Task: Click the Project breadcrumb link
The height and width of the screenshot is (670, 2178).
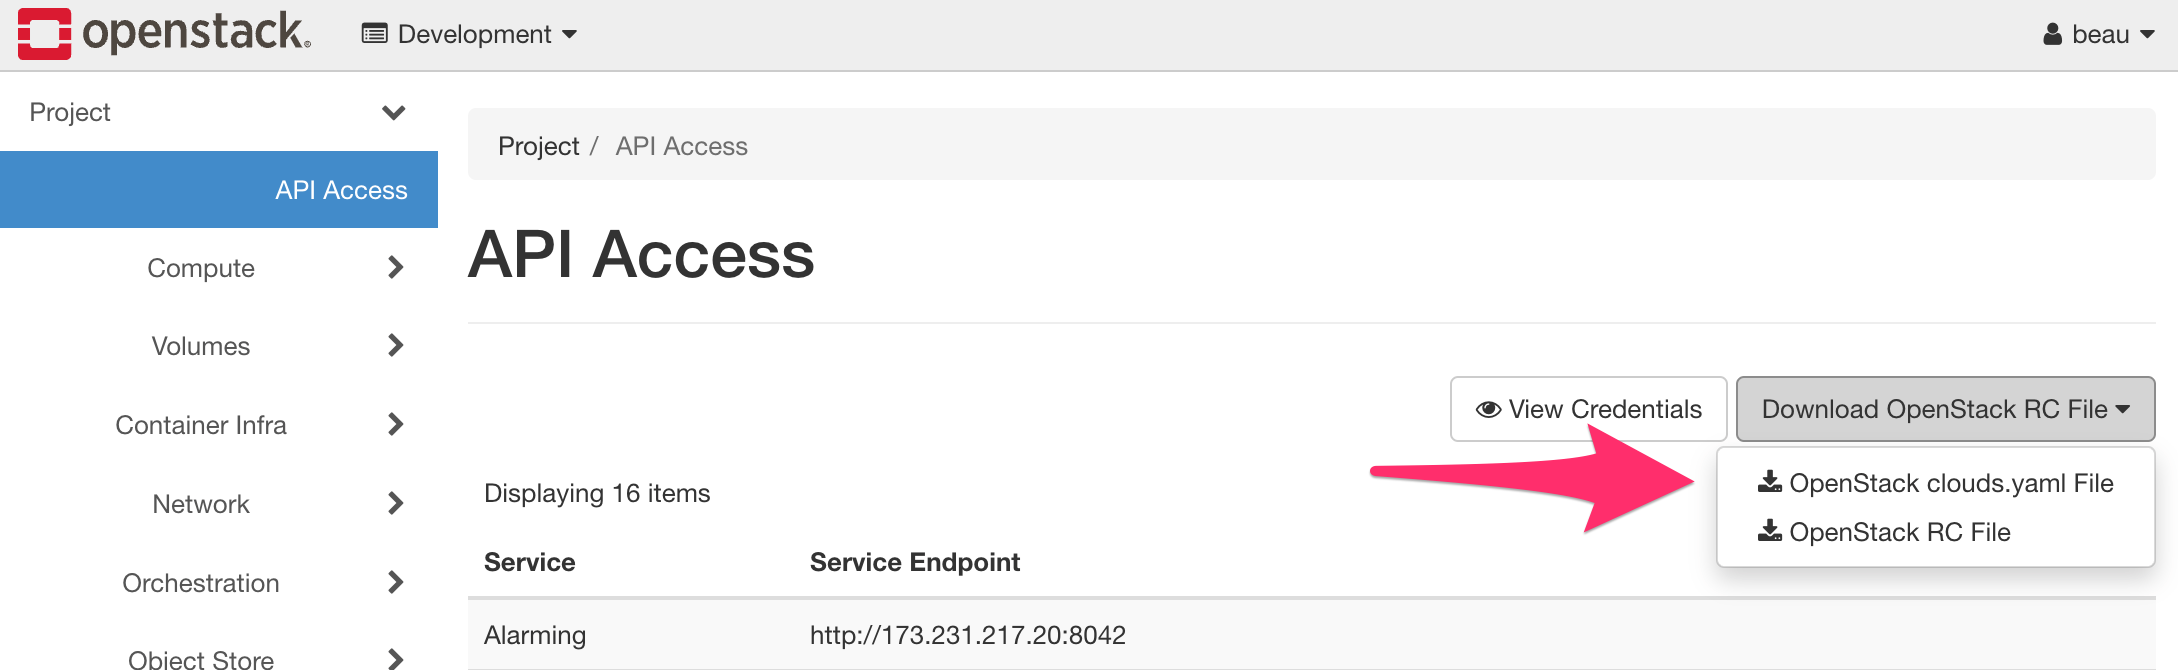Action: pos(539,146)
